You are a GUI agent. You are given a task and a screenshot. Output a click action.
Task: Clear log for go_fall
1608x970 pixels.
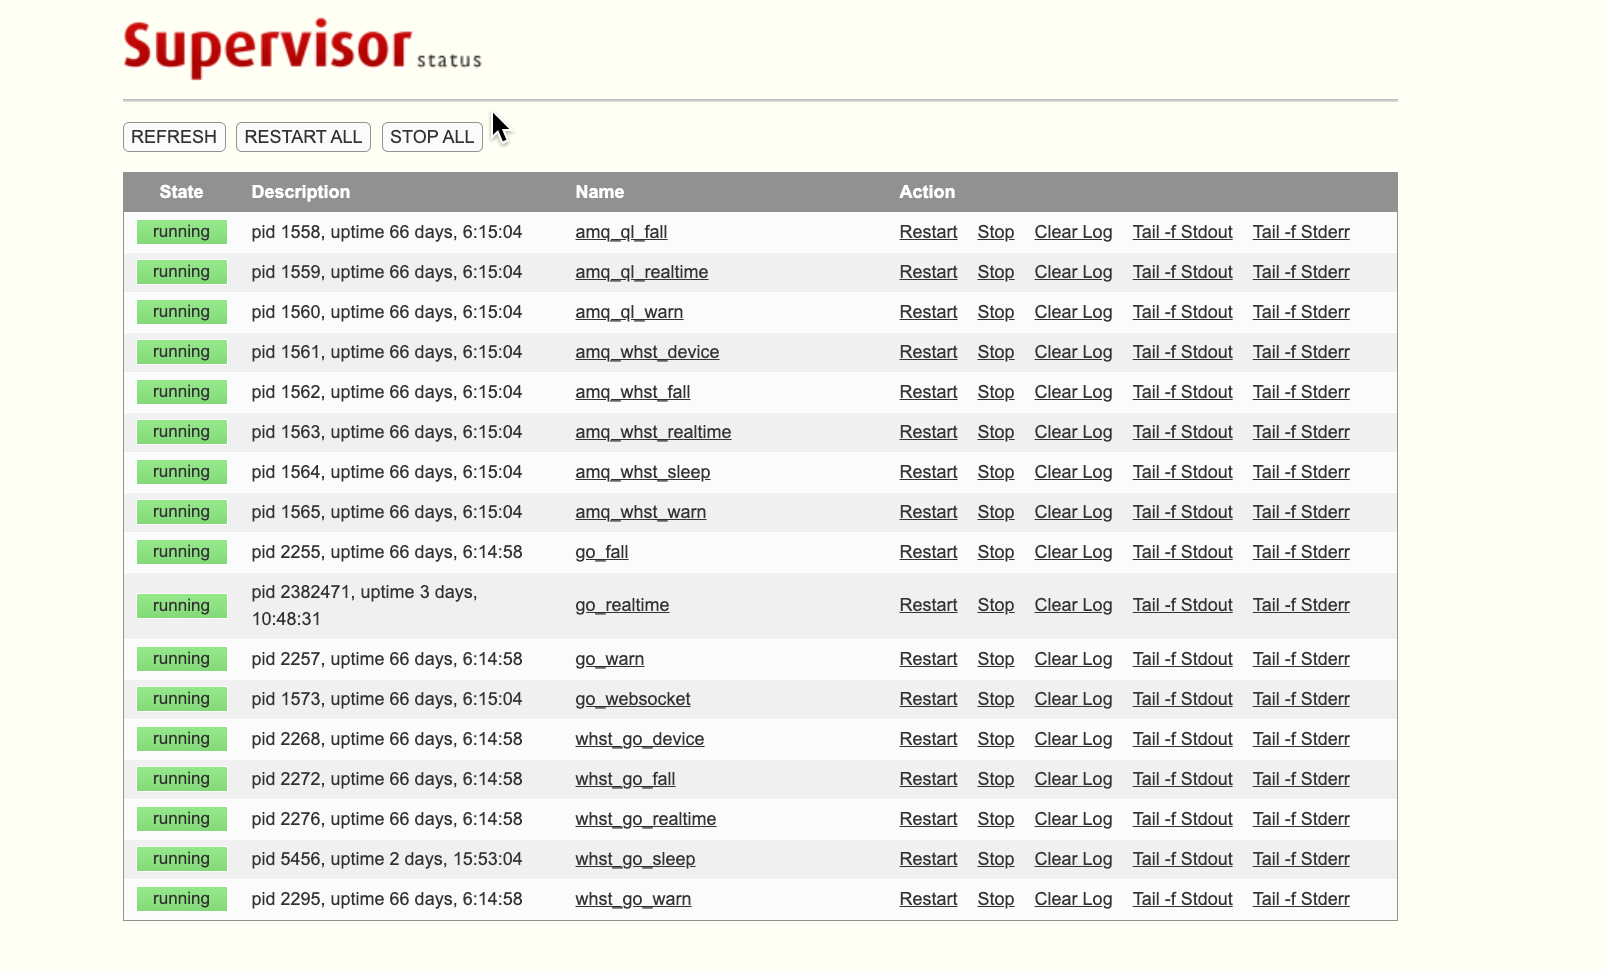tap(1073, 552)
